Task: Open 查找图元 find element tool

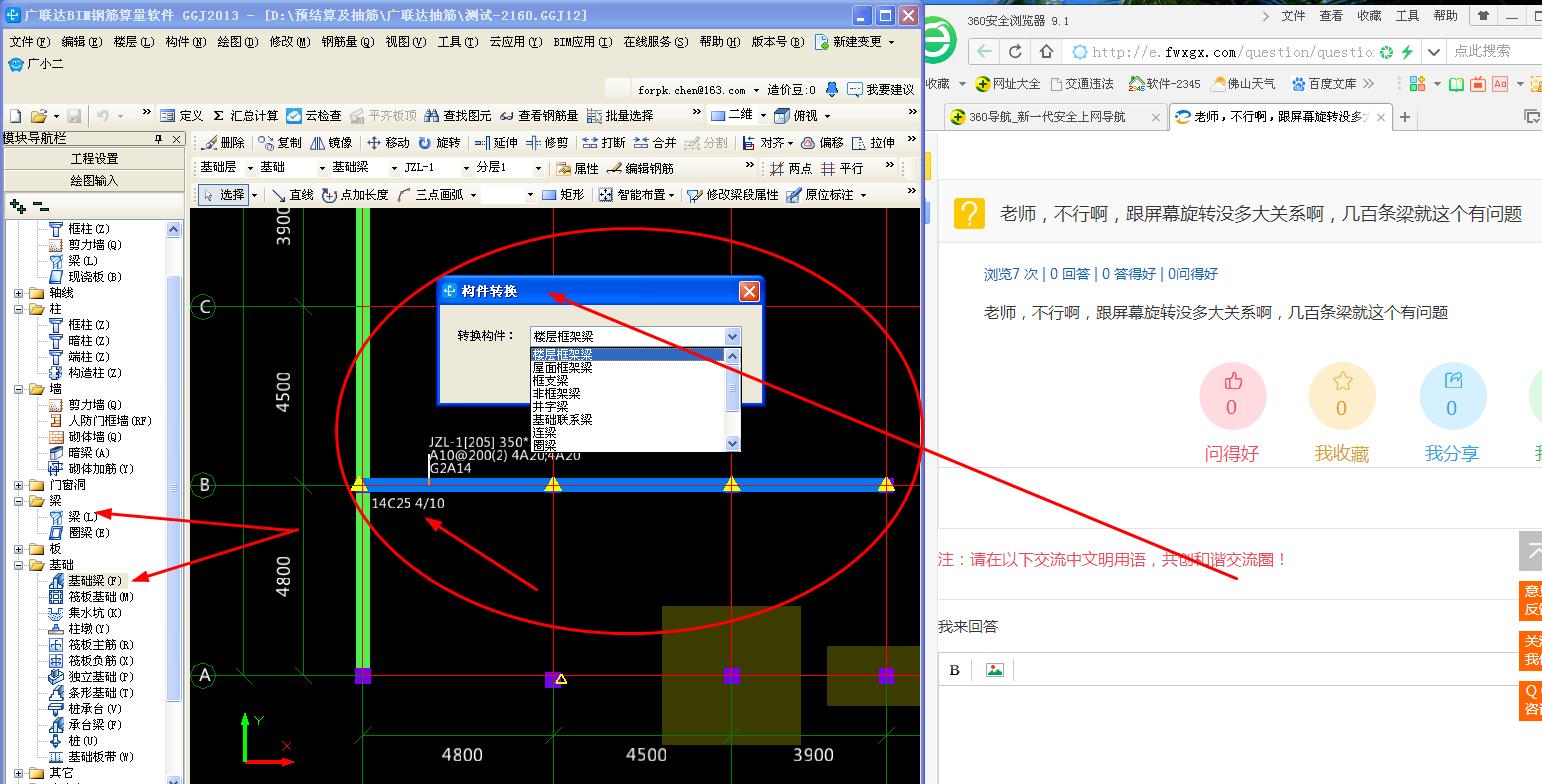Action: click(x=458, y=116)
